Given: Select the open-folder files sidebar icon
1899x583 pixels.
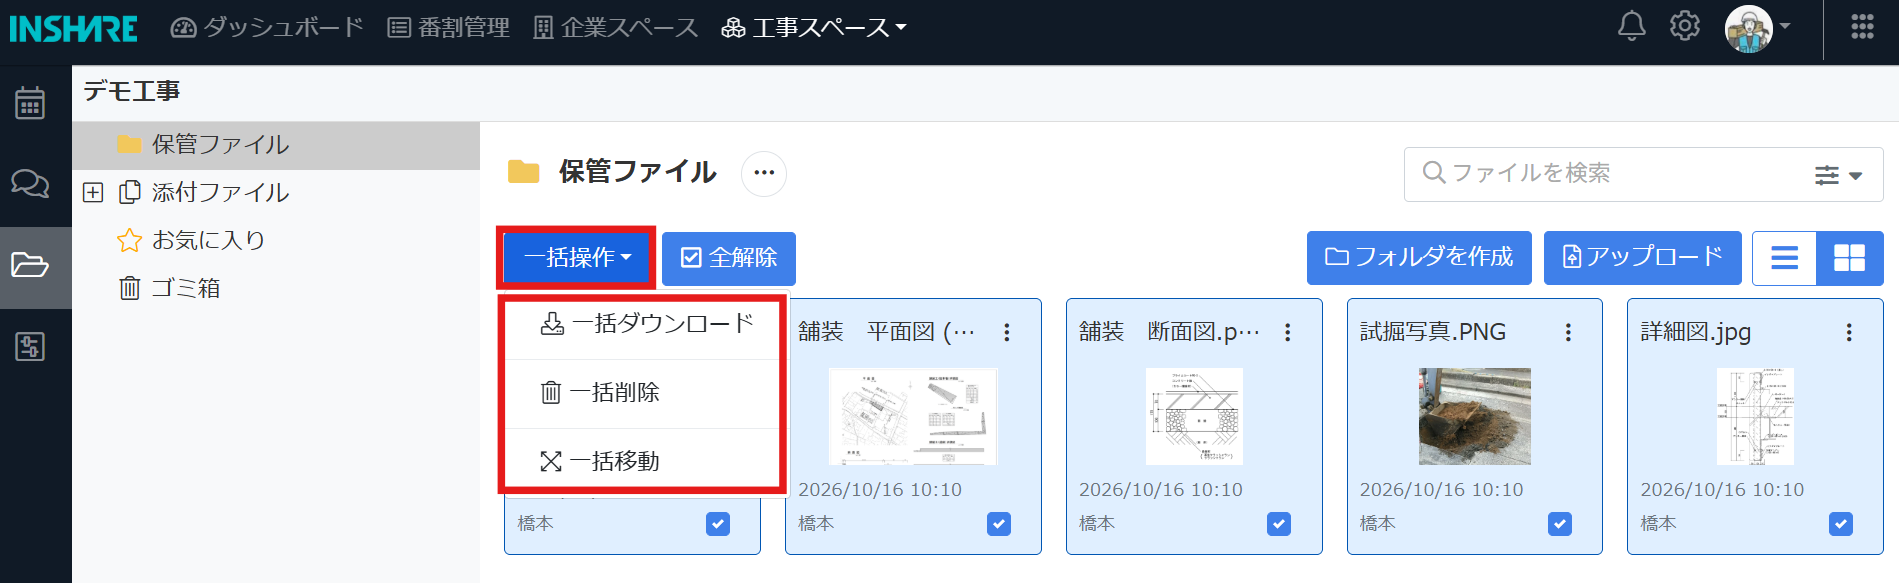Looking at the screenshot, I should pyautogui.click(x=30, y=265).
